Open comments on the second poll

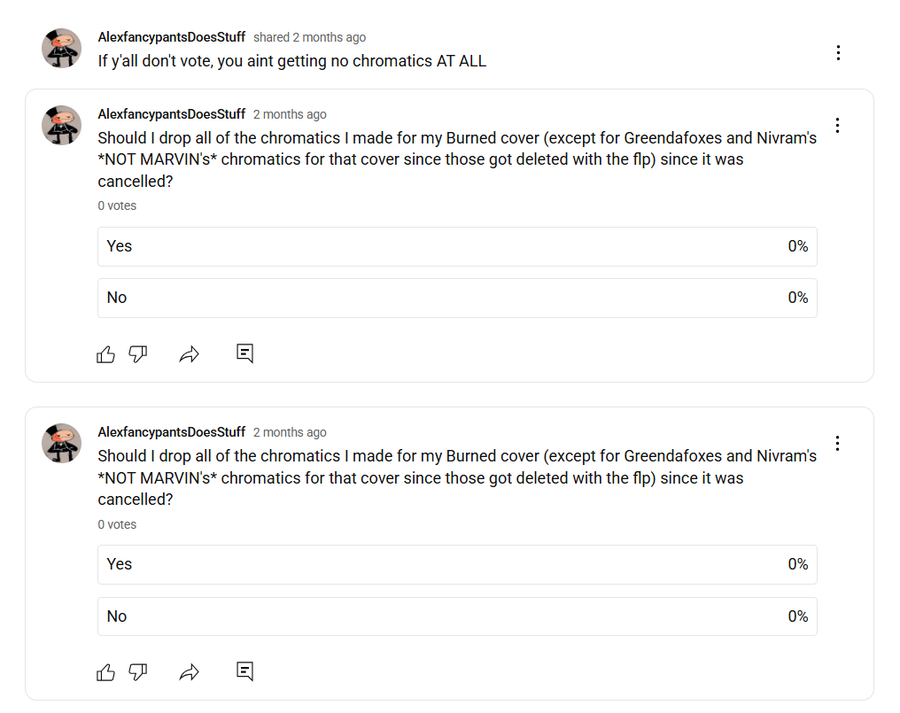245,671
